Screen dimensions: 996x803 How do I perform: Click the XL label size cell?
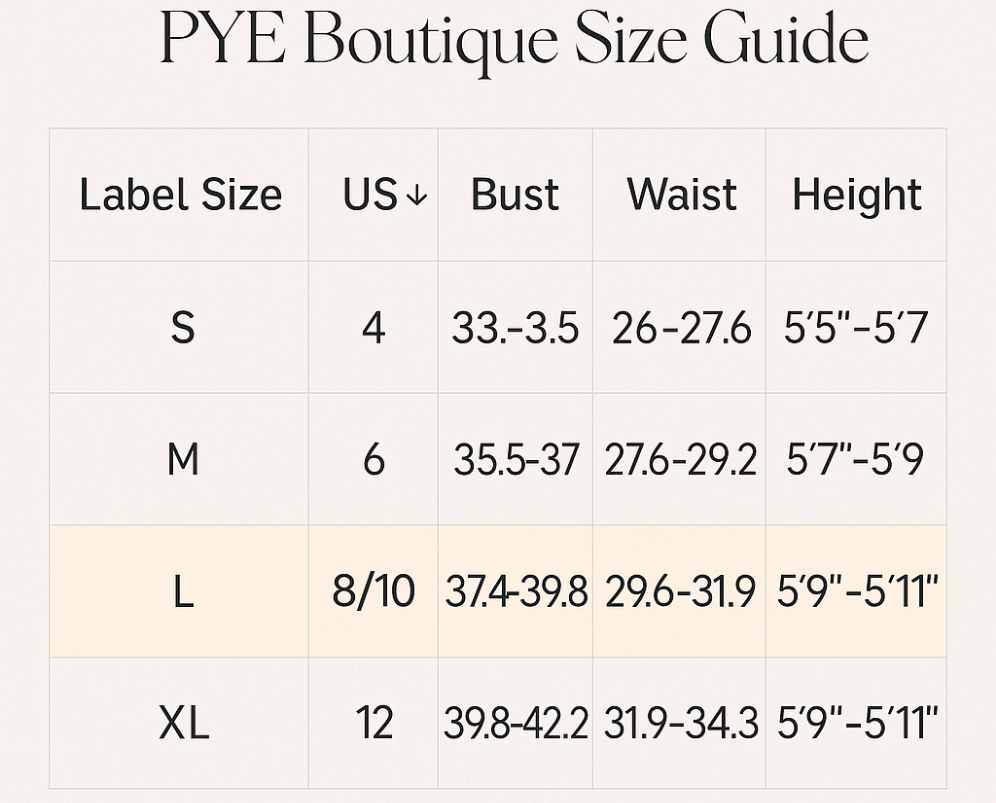pyautogui.click(x=182, y=723)
